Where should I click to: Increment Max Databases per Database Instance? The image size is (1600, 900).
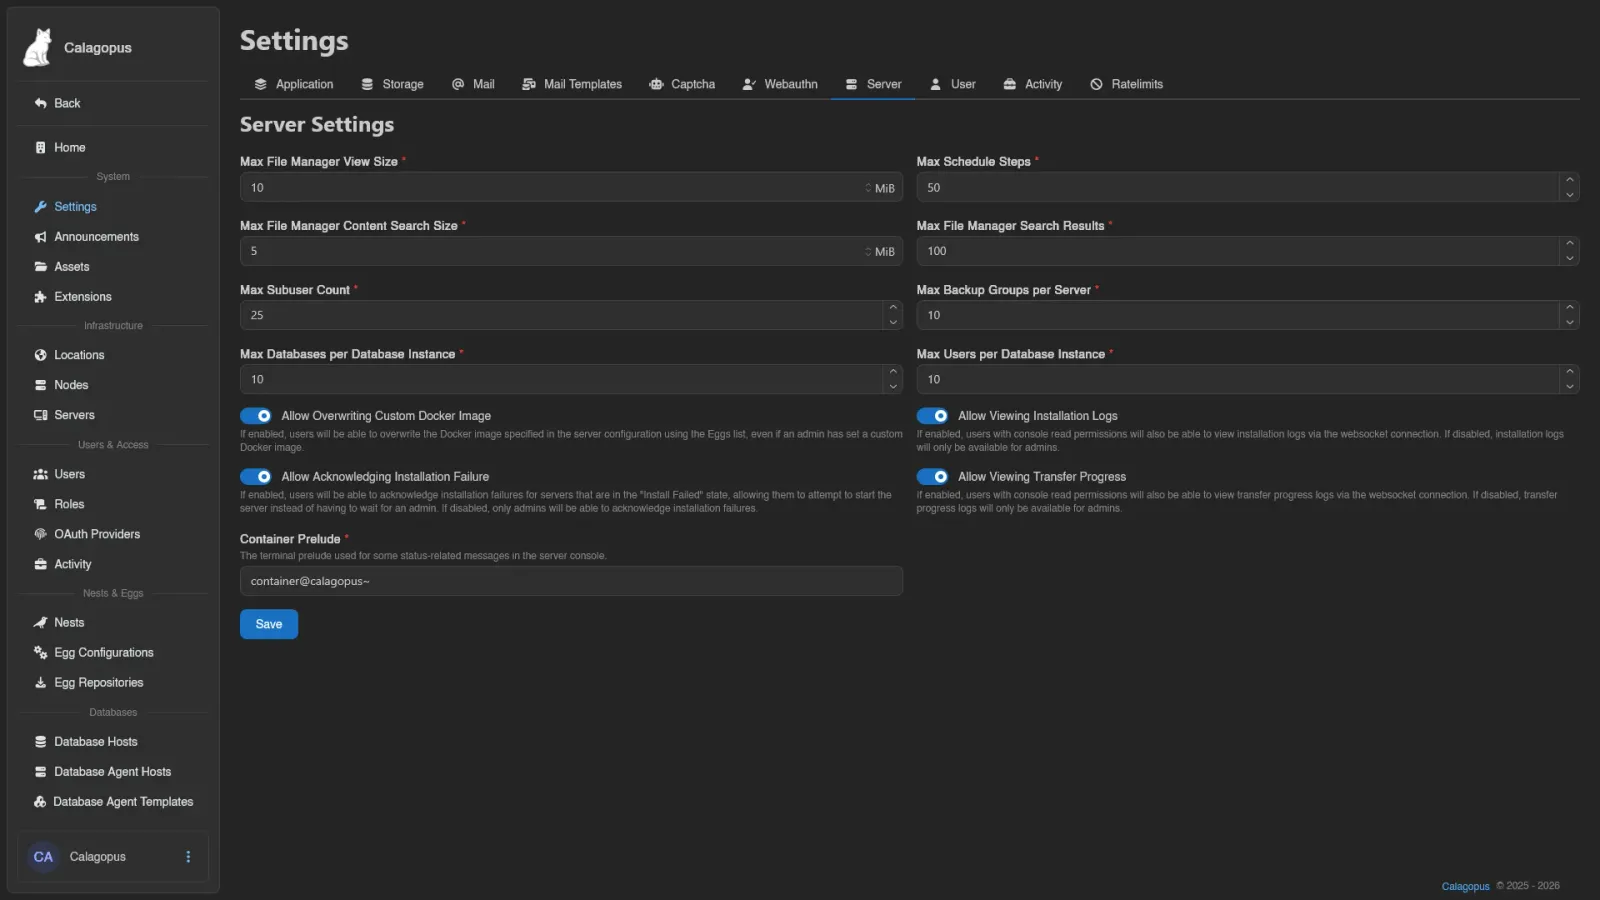893,372
